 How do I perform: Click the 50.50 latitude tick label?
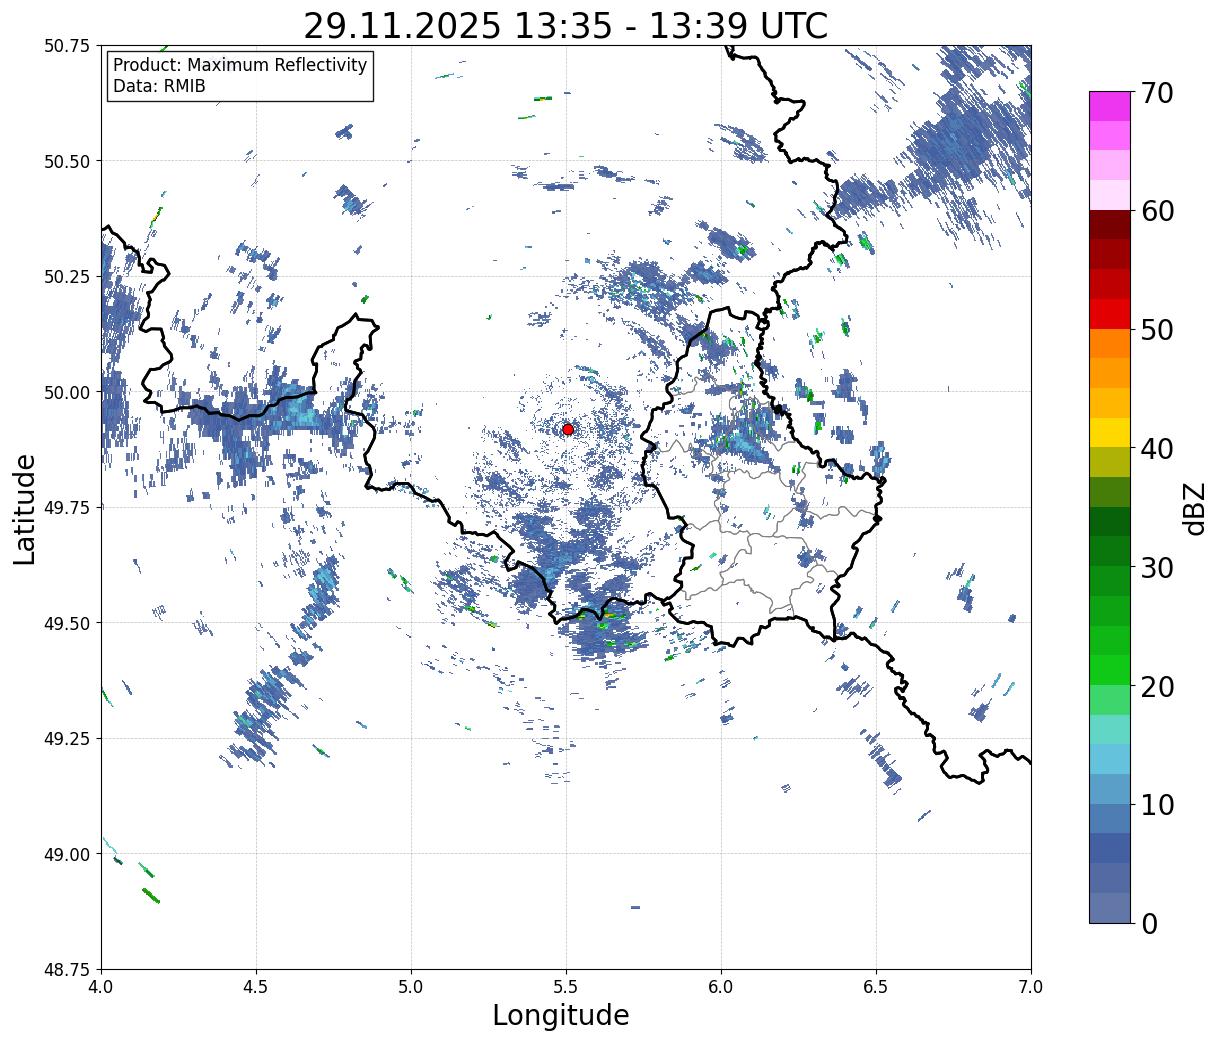click(66, 161)
